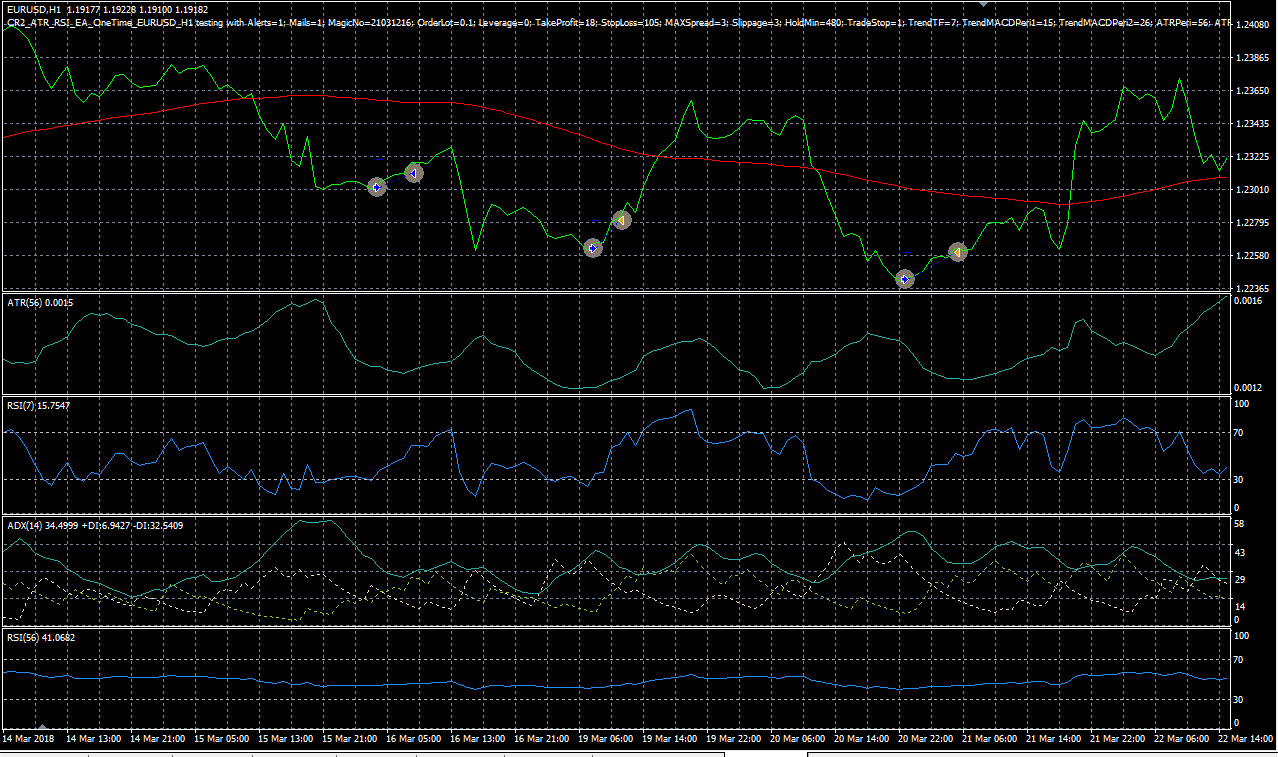Image resolution: width=1278 pixels, height=757 pixels.
Task: Click the 22 Mar 06:00 time label
Action: coord(1182,738)
